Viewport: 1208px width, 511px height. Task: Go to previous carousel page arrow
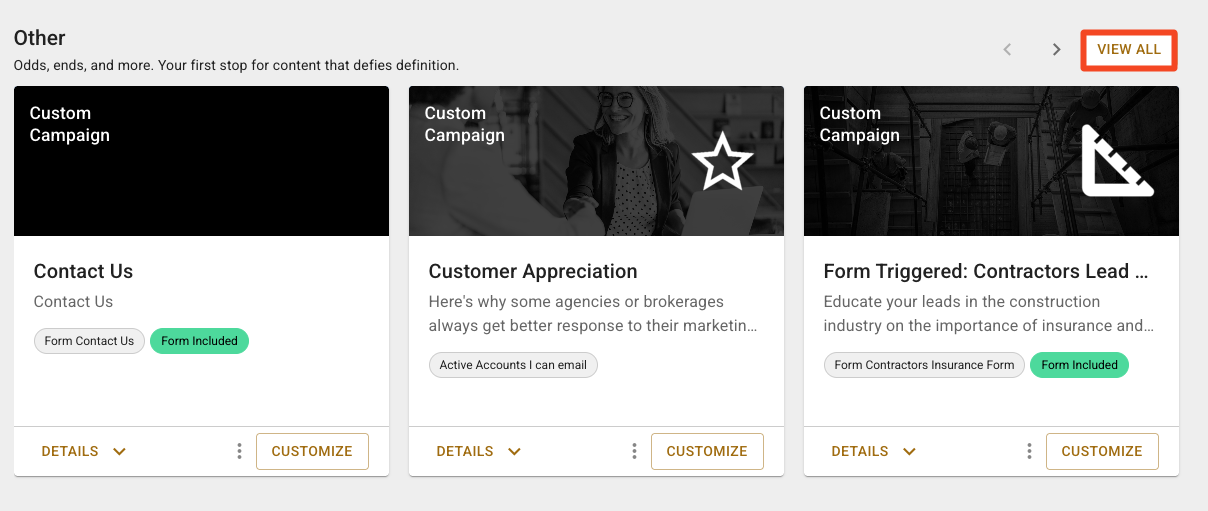[1008, 49]
